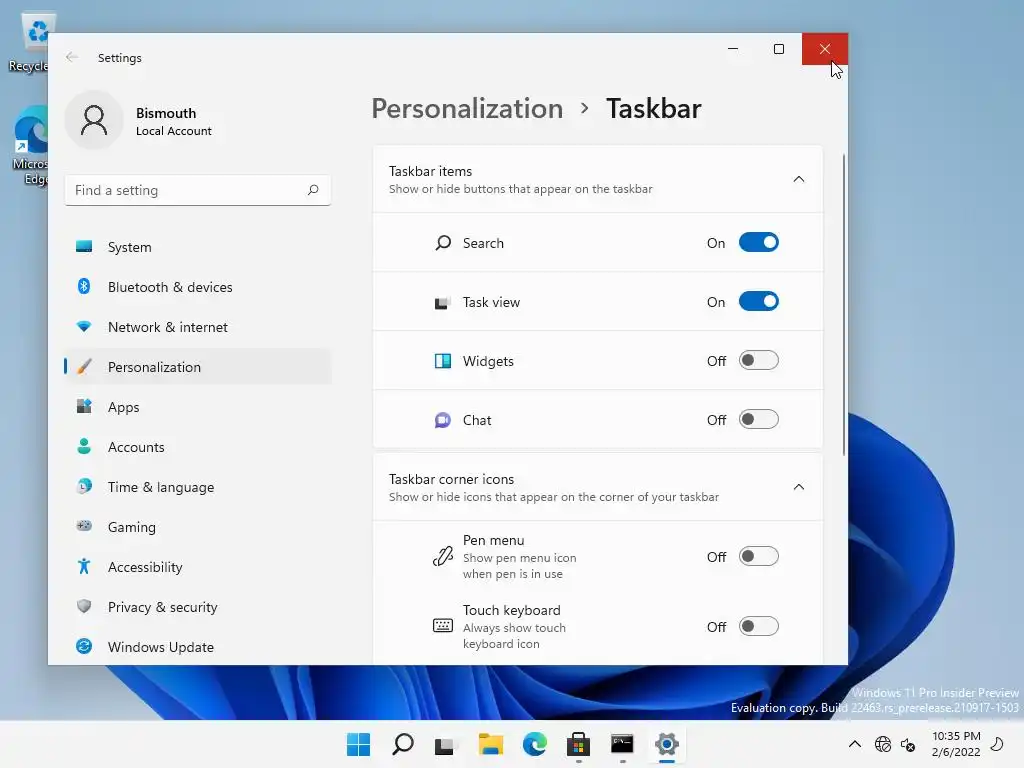Click the Gaming controller icon

point(84,526)
